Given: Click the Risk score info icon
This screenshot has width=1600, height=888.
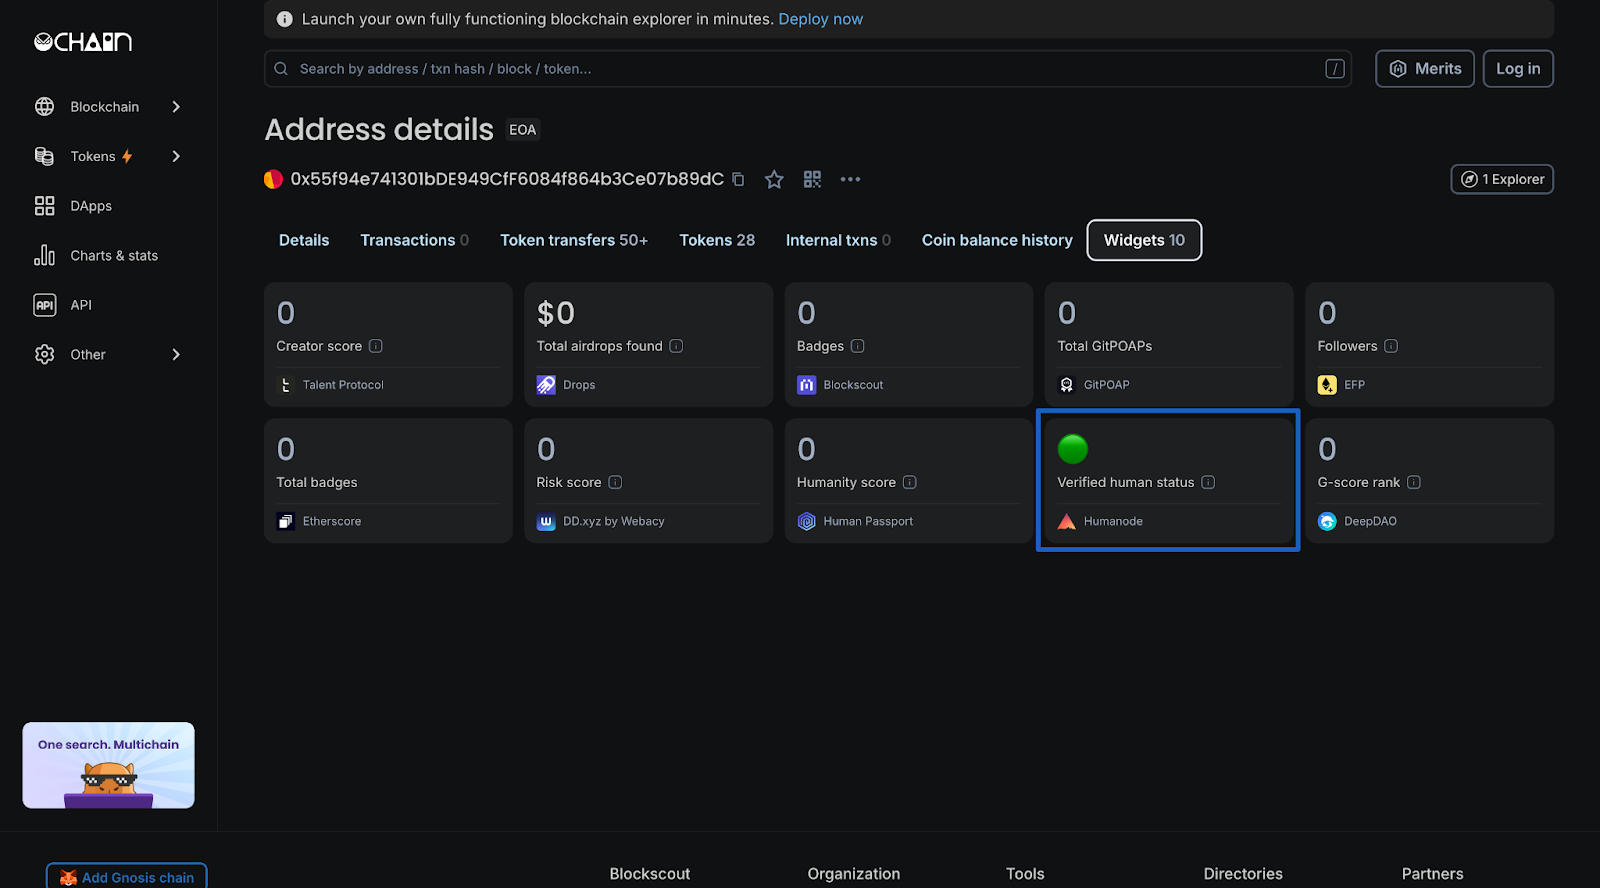Looking at the screenshot, I should click(x=615, y=482).
